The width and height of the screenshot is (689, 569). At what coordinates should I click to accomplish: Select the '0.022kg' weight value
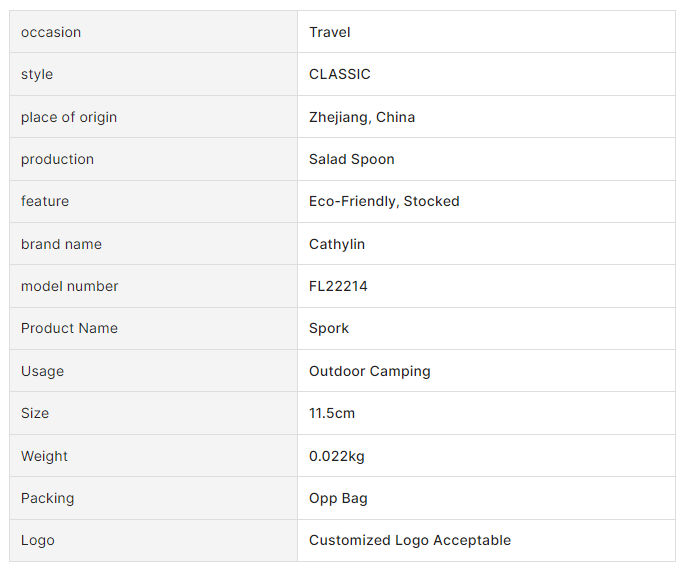pos(337,456)
